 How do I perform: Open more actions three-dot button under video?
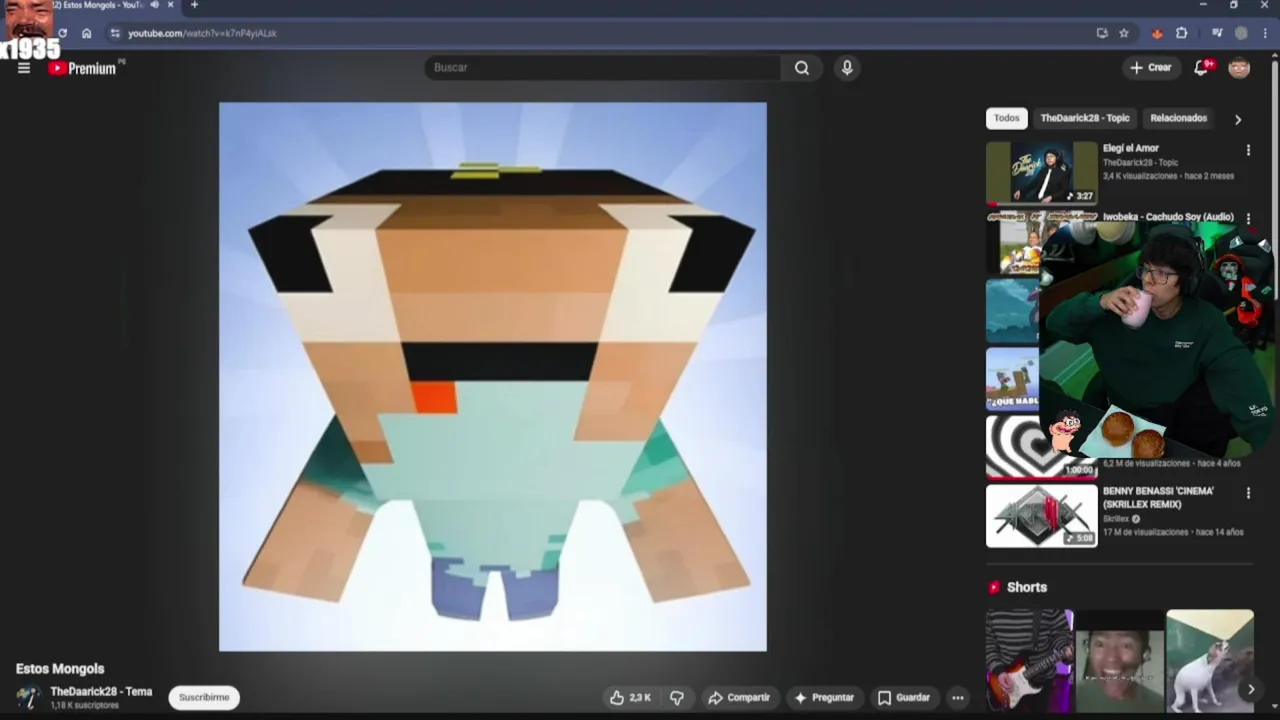(958, 698)
